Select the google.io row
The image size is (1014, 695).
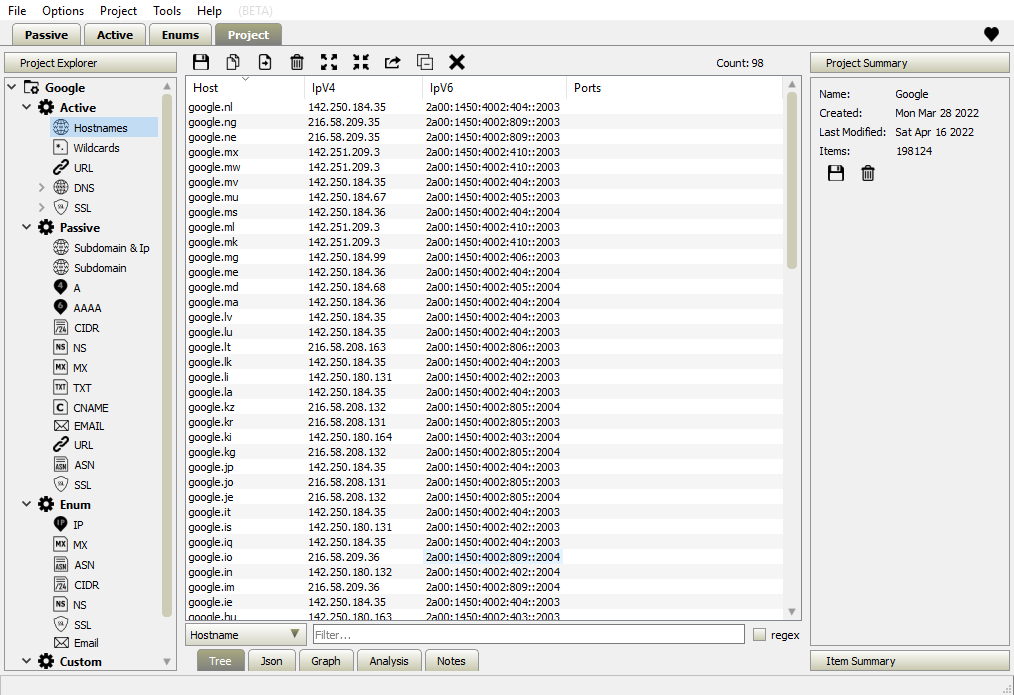484,557
